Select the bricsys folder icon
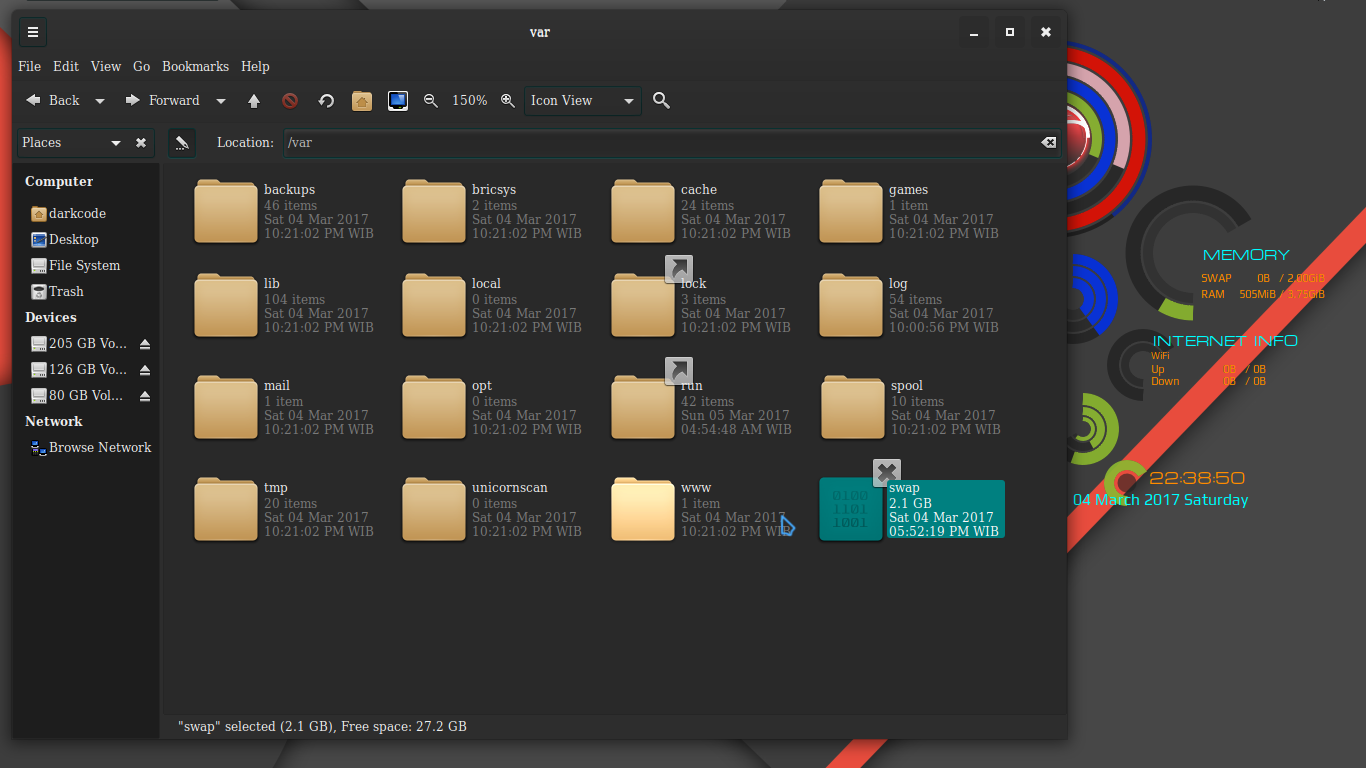1366x768 pixels. click(434, 211)
